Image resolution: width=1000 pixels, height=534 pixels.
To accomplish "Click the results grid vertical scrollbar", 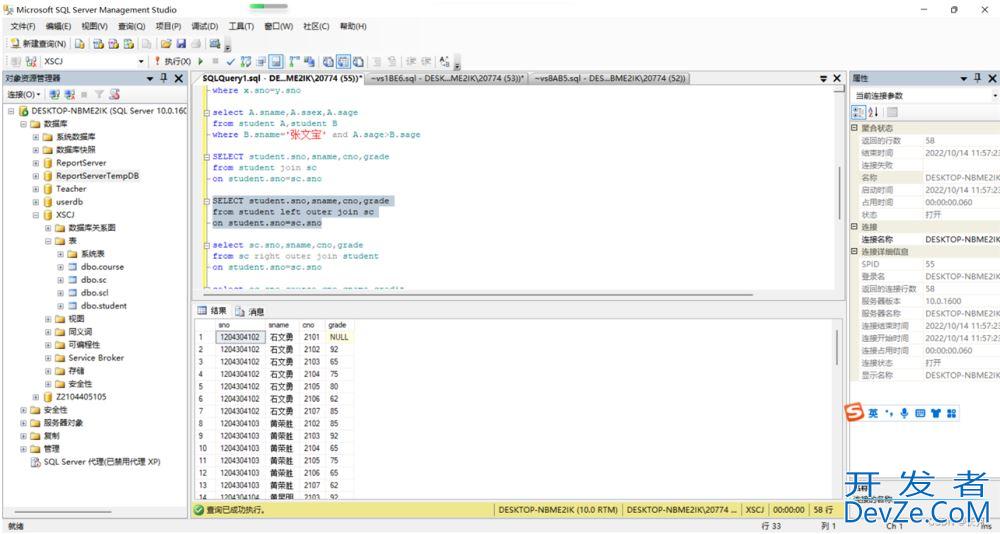I will click(837, 348).
